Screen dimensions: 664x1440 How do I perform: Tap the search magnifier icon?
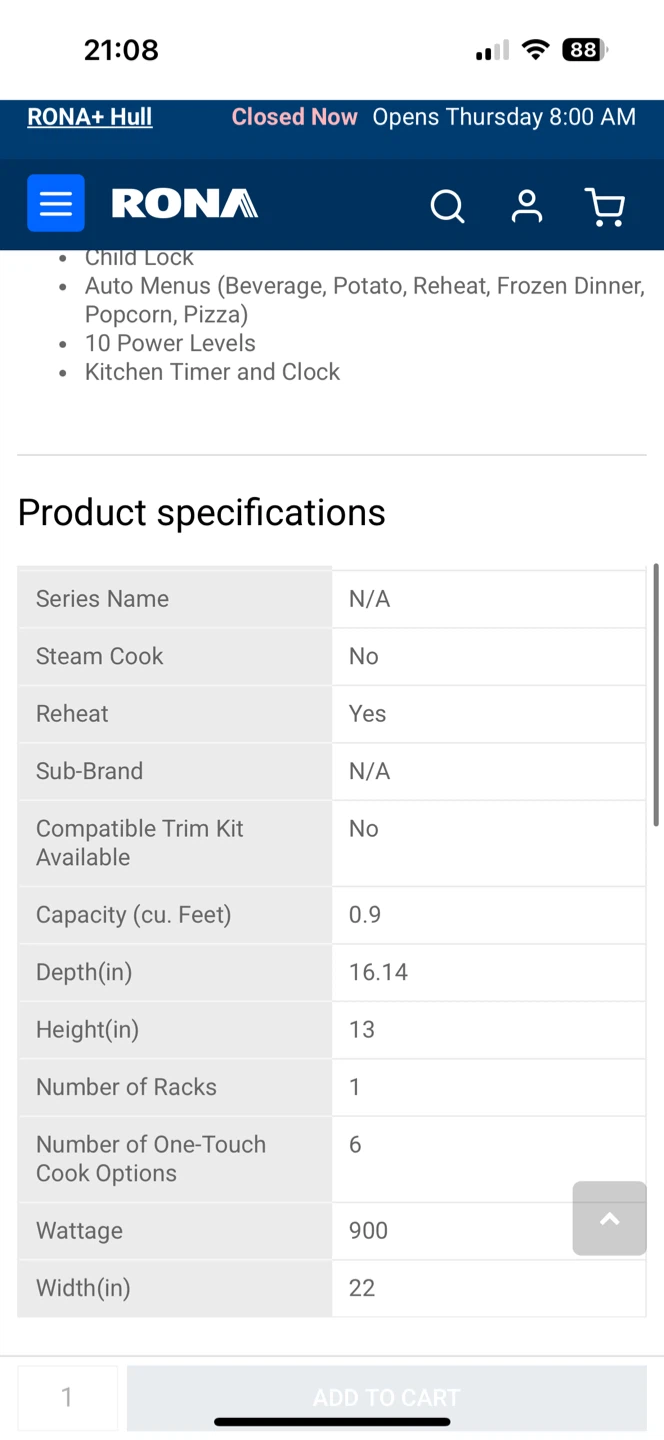click(x=447, y=206)
